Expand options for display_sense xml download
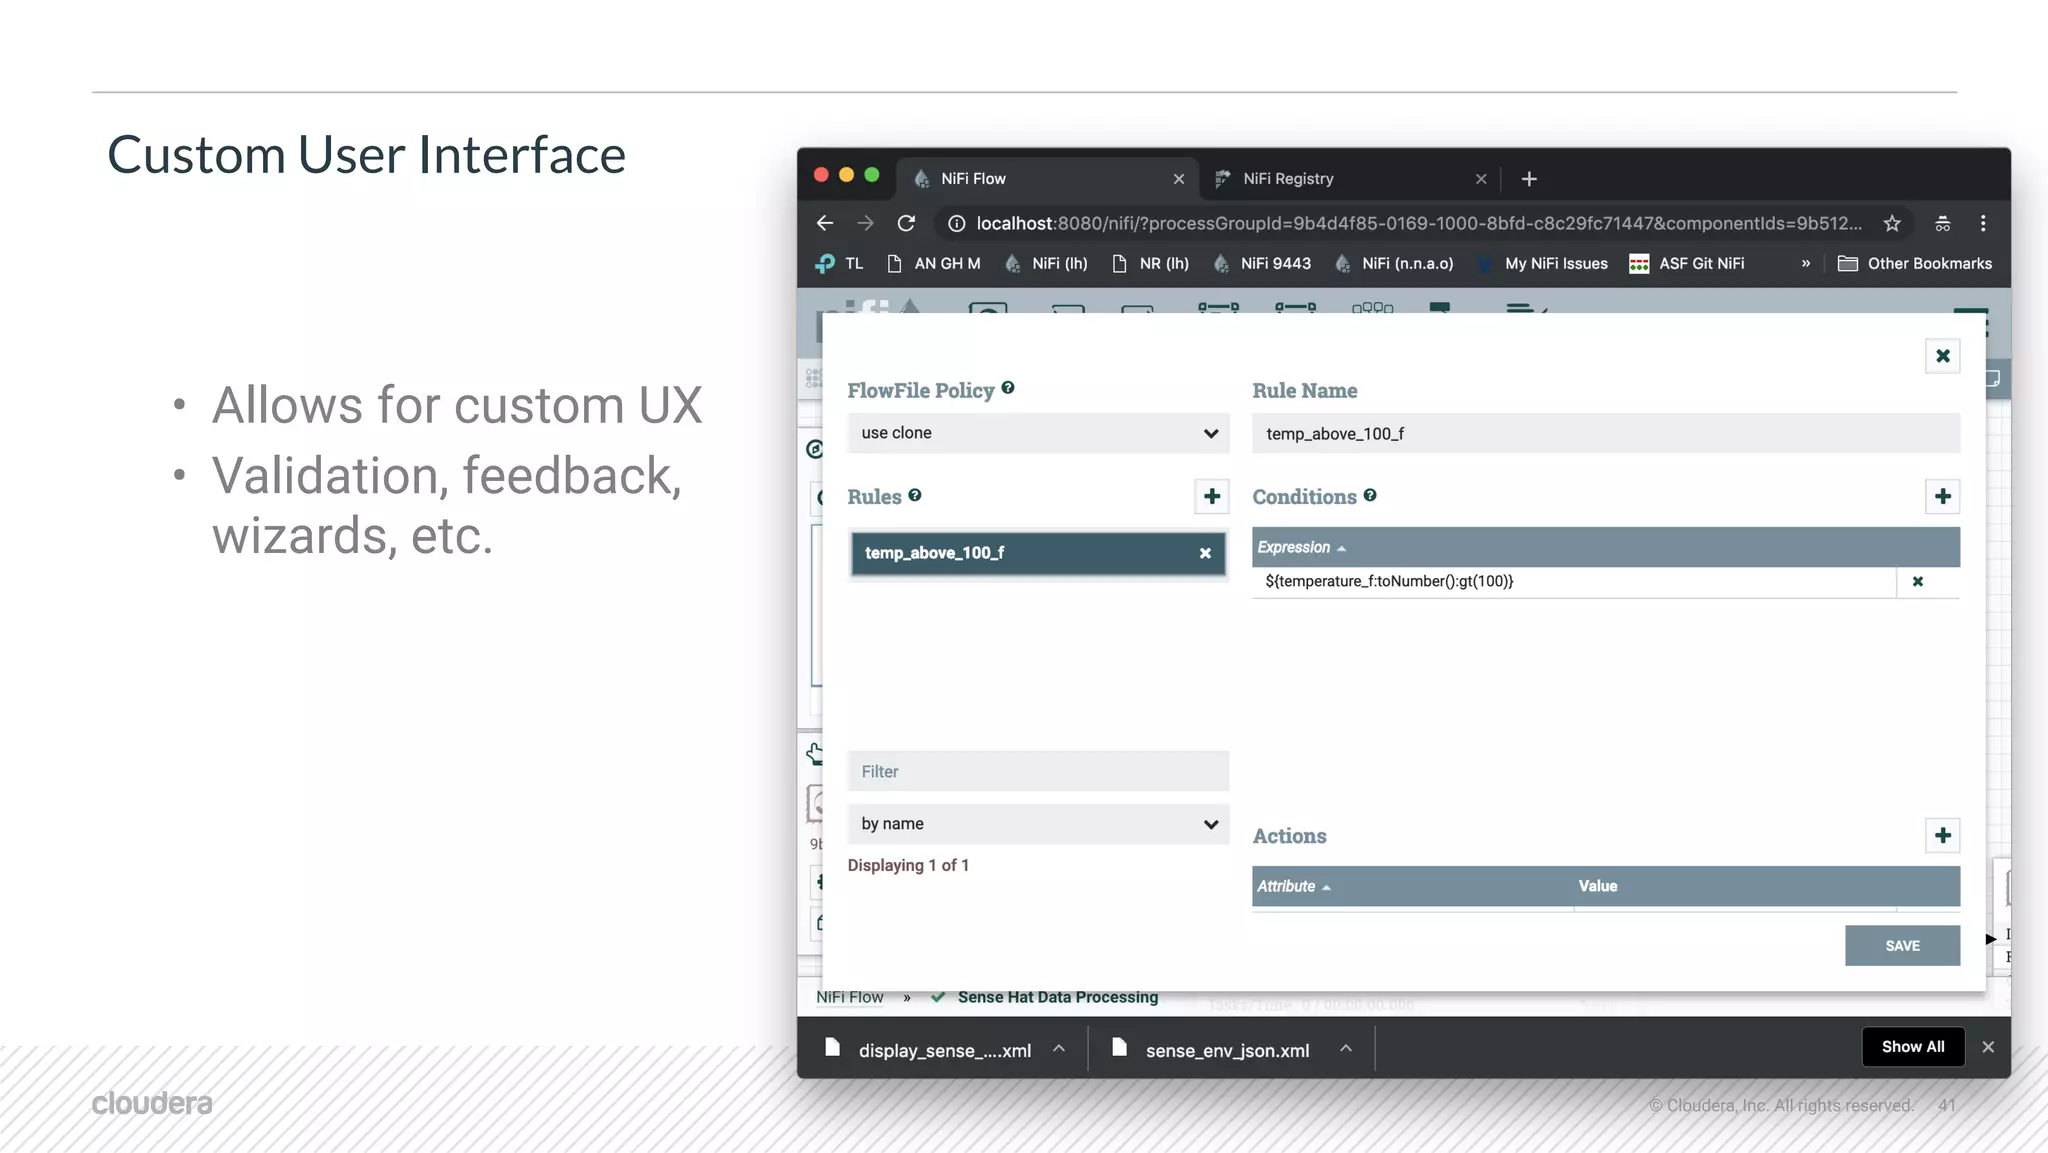The image size is (2048, 1153). tap(1059, 1048)
